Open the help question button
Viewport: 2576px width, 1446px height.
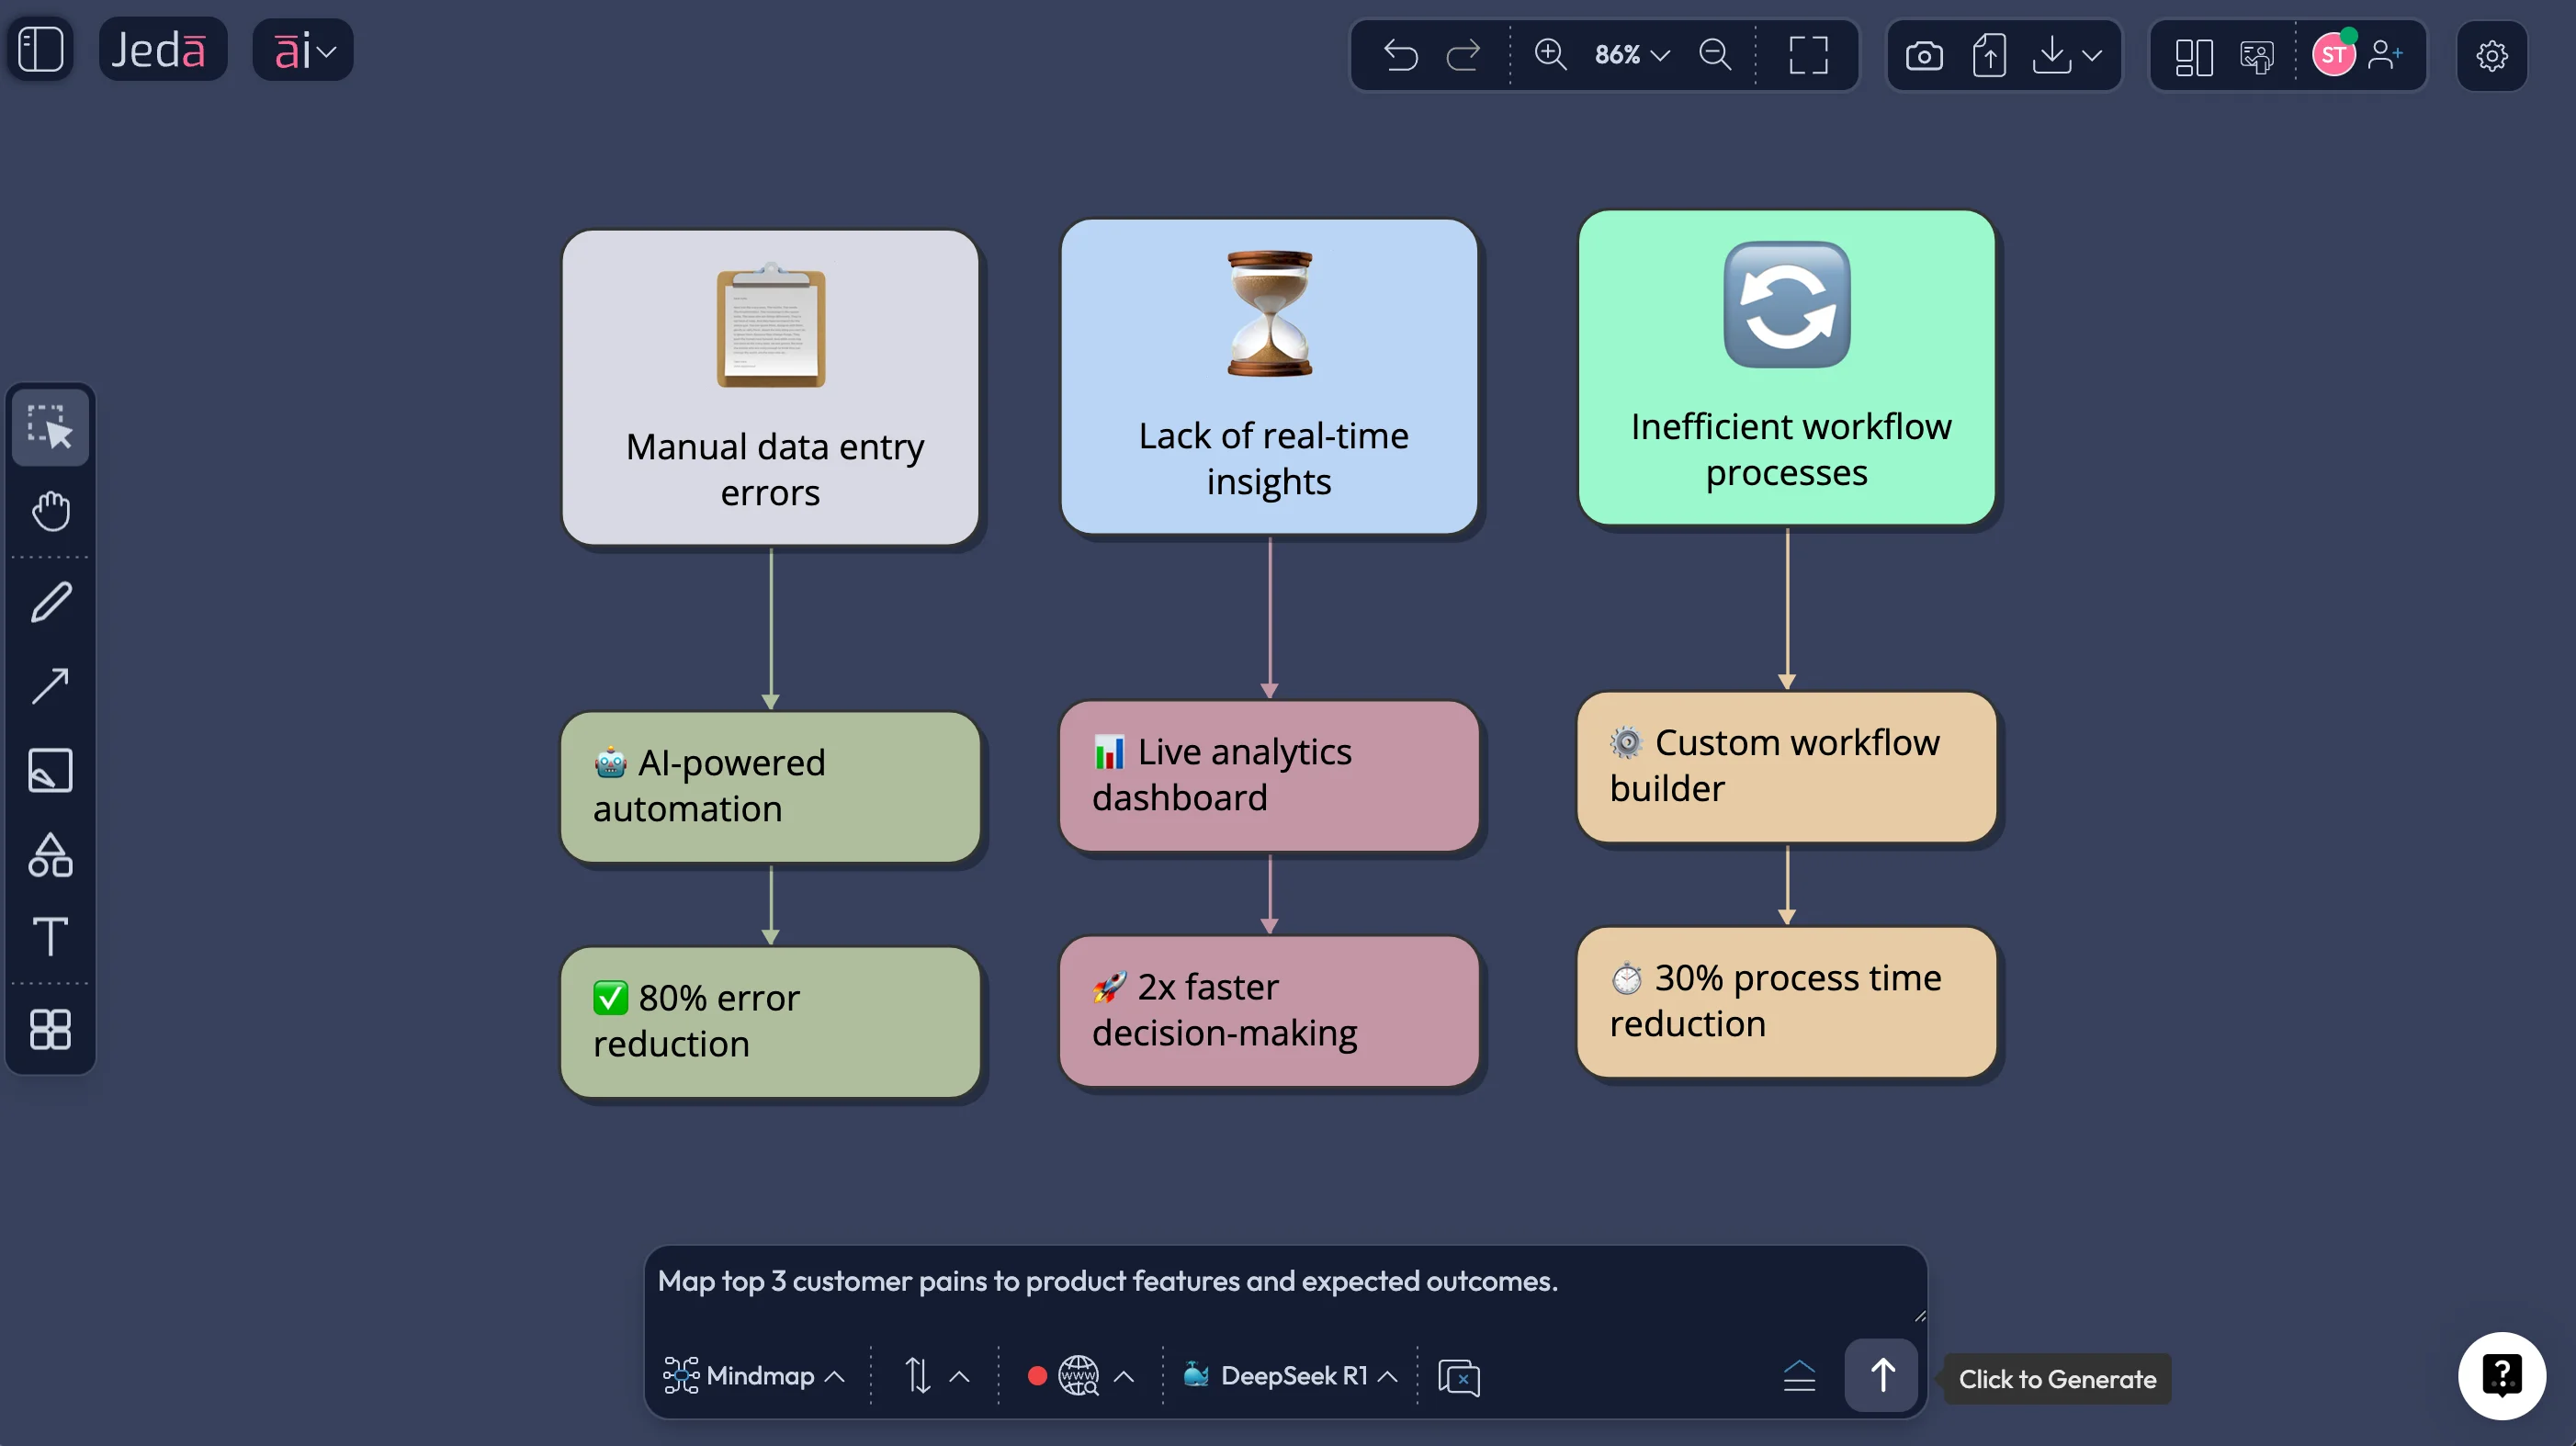pyautogui.click(x=2501, y=1376)
